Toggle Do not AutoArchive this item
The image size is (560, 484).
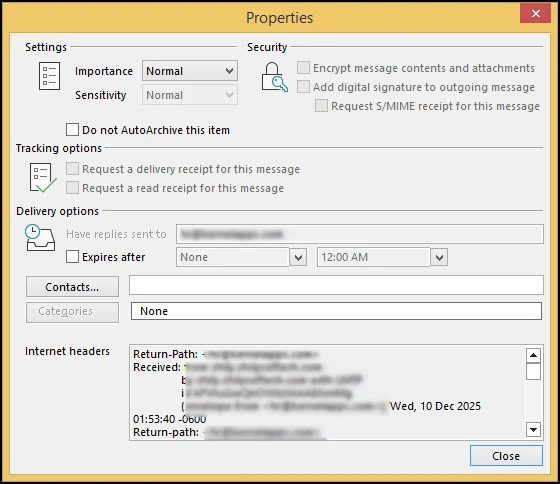(72, 130)
